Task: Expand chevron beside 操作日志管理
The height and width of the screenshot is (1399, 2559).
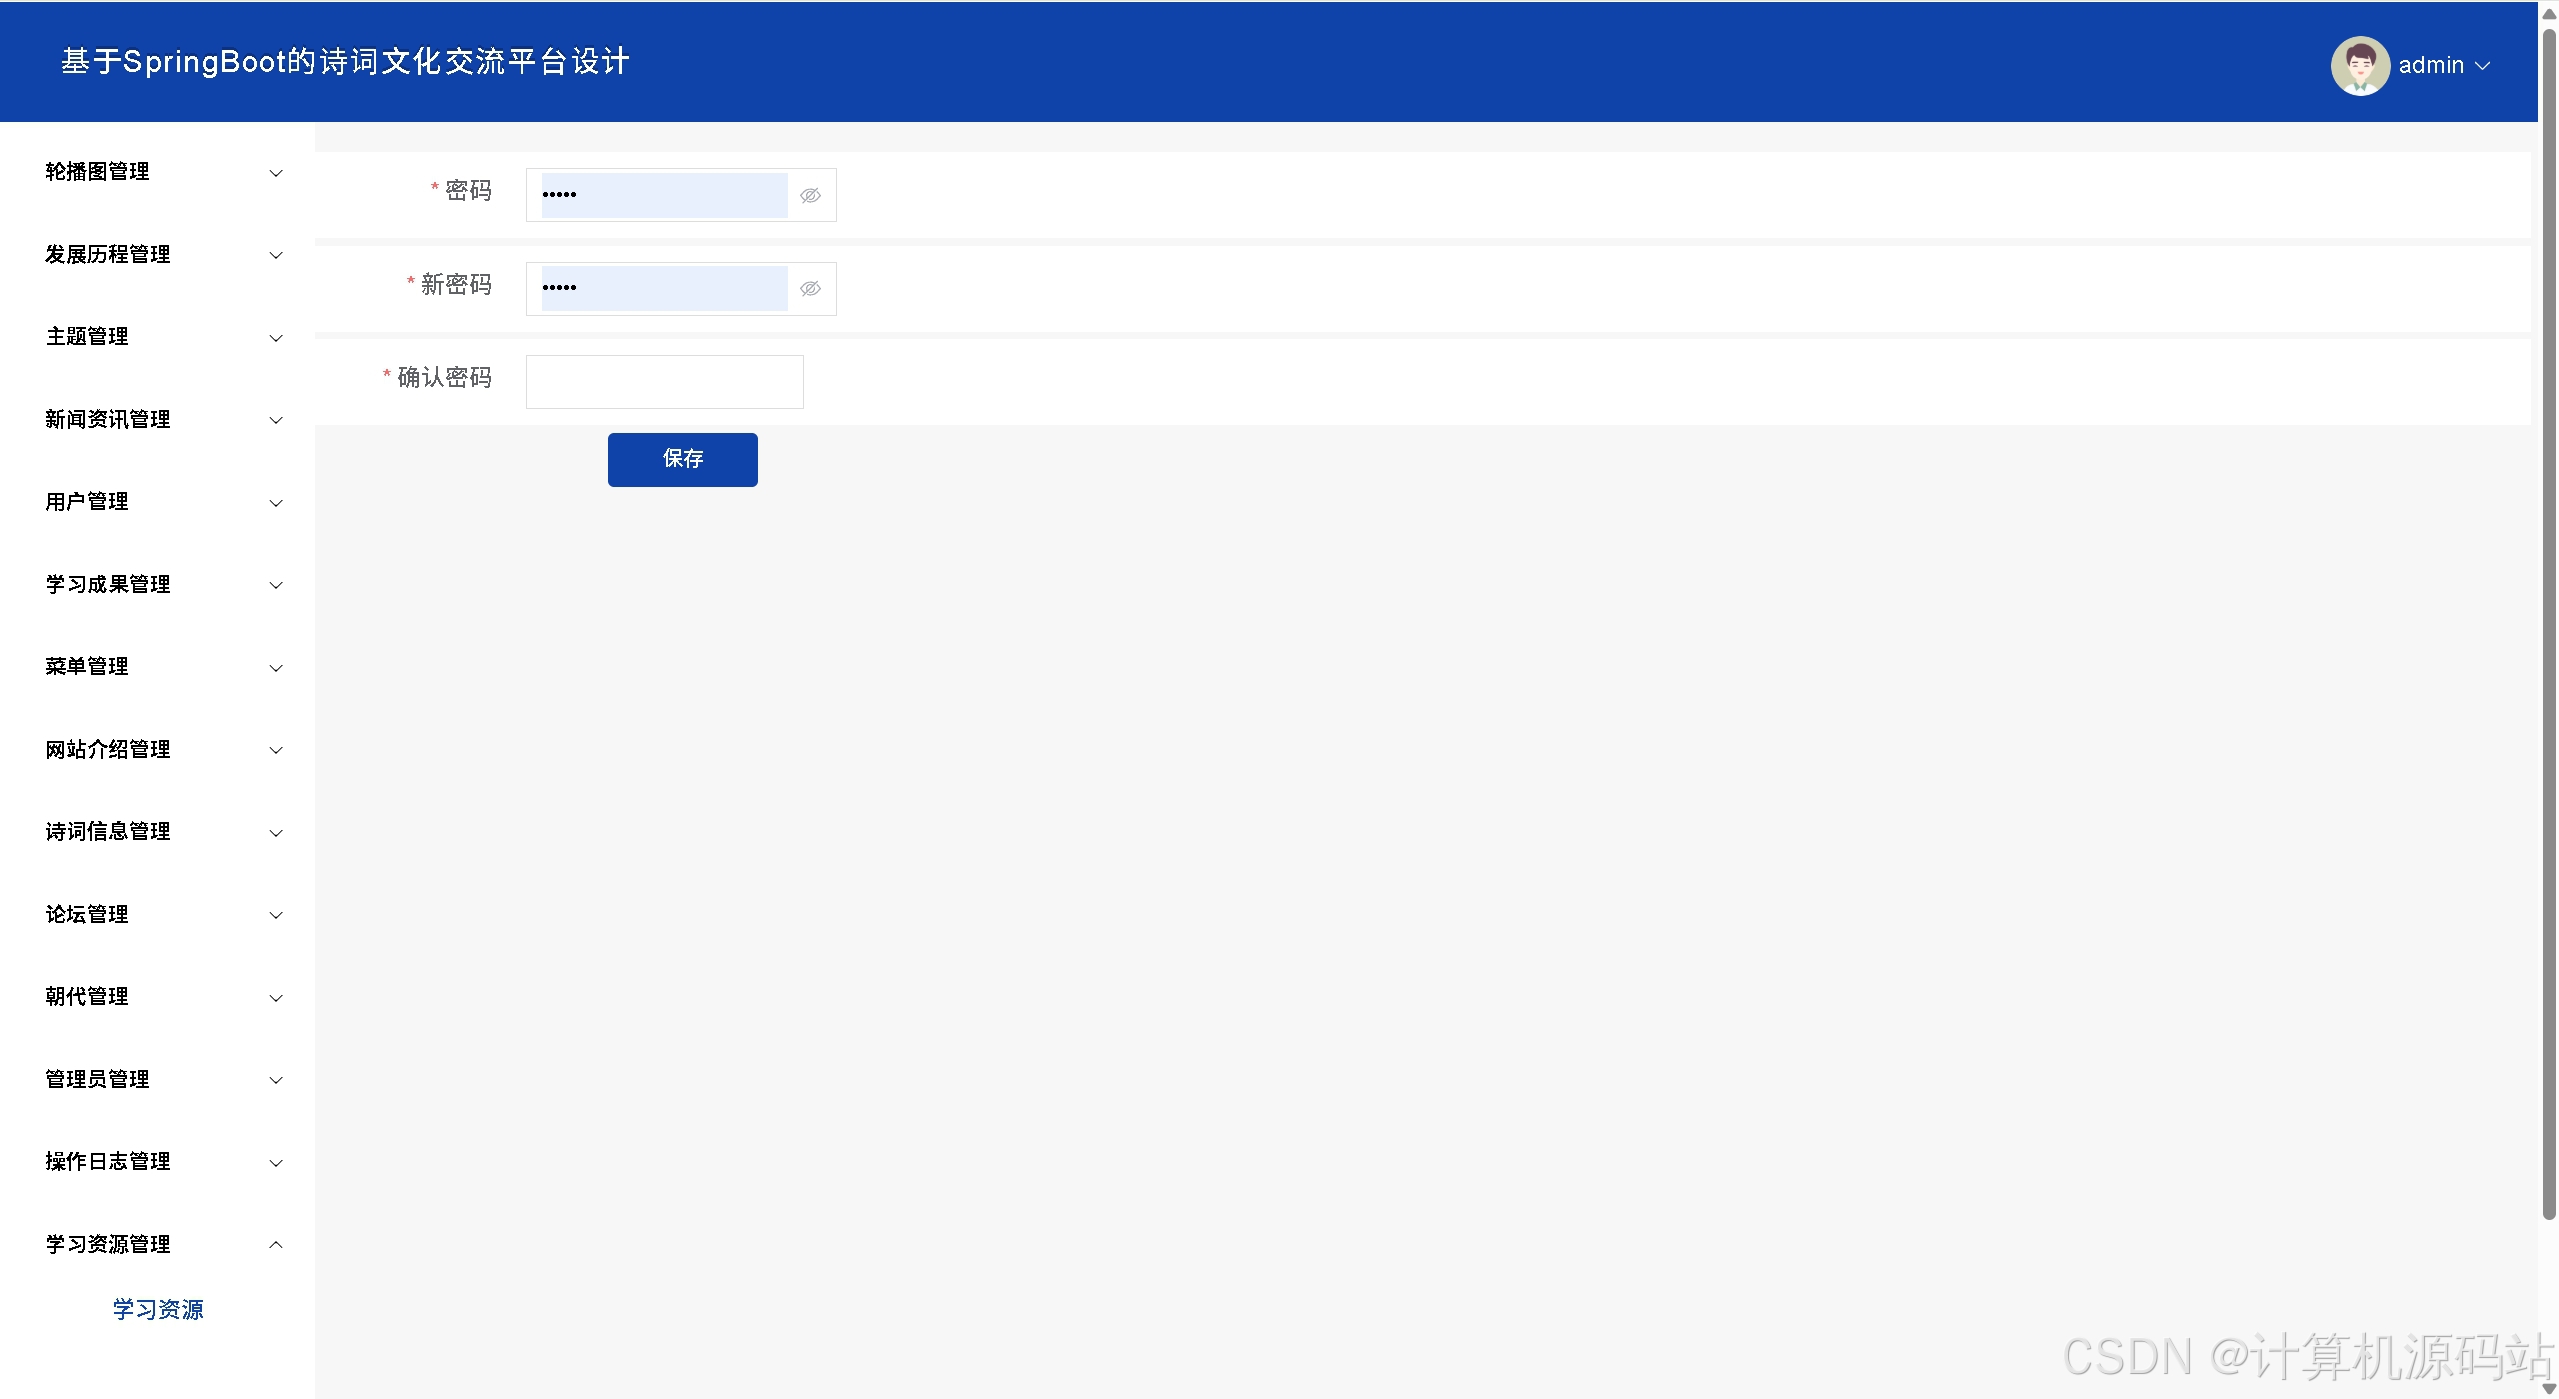Action: 276,1163
